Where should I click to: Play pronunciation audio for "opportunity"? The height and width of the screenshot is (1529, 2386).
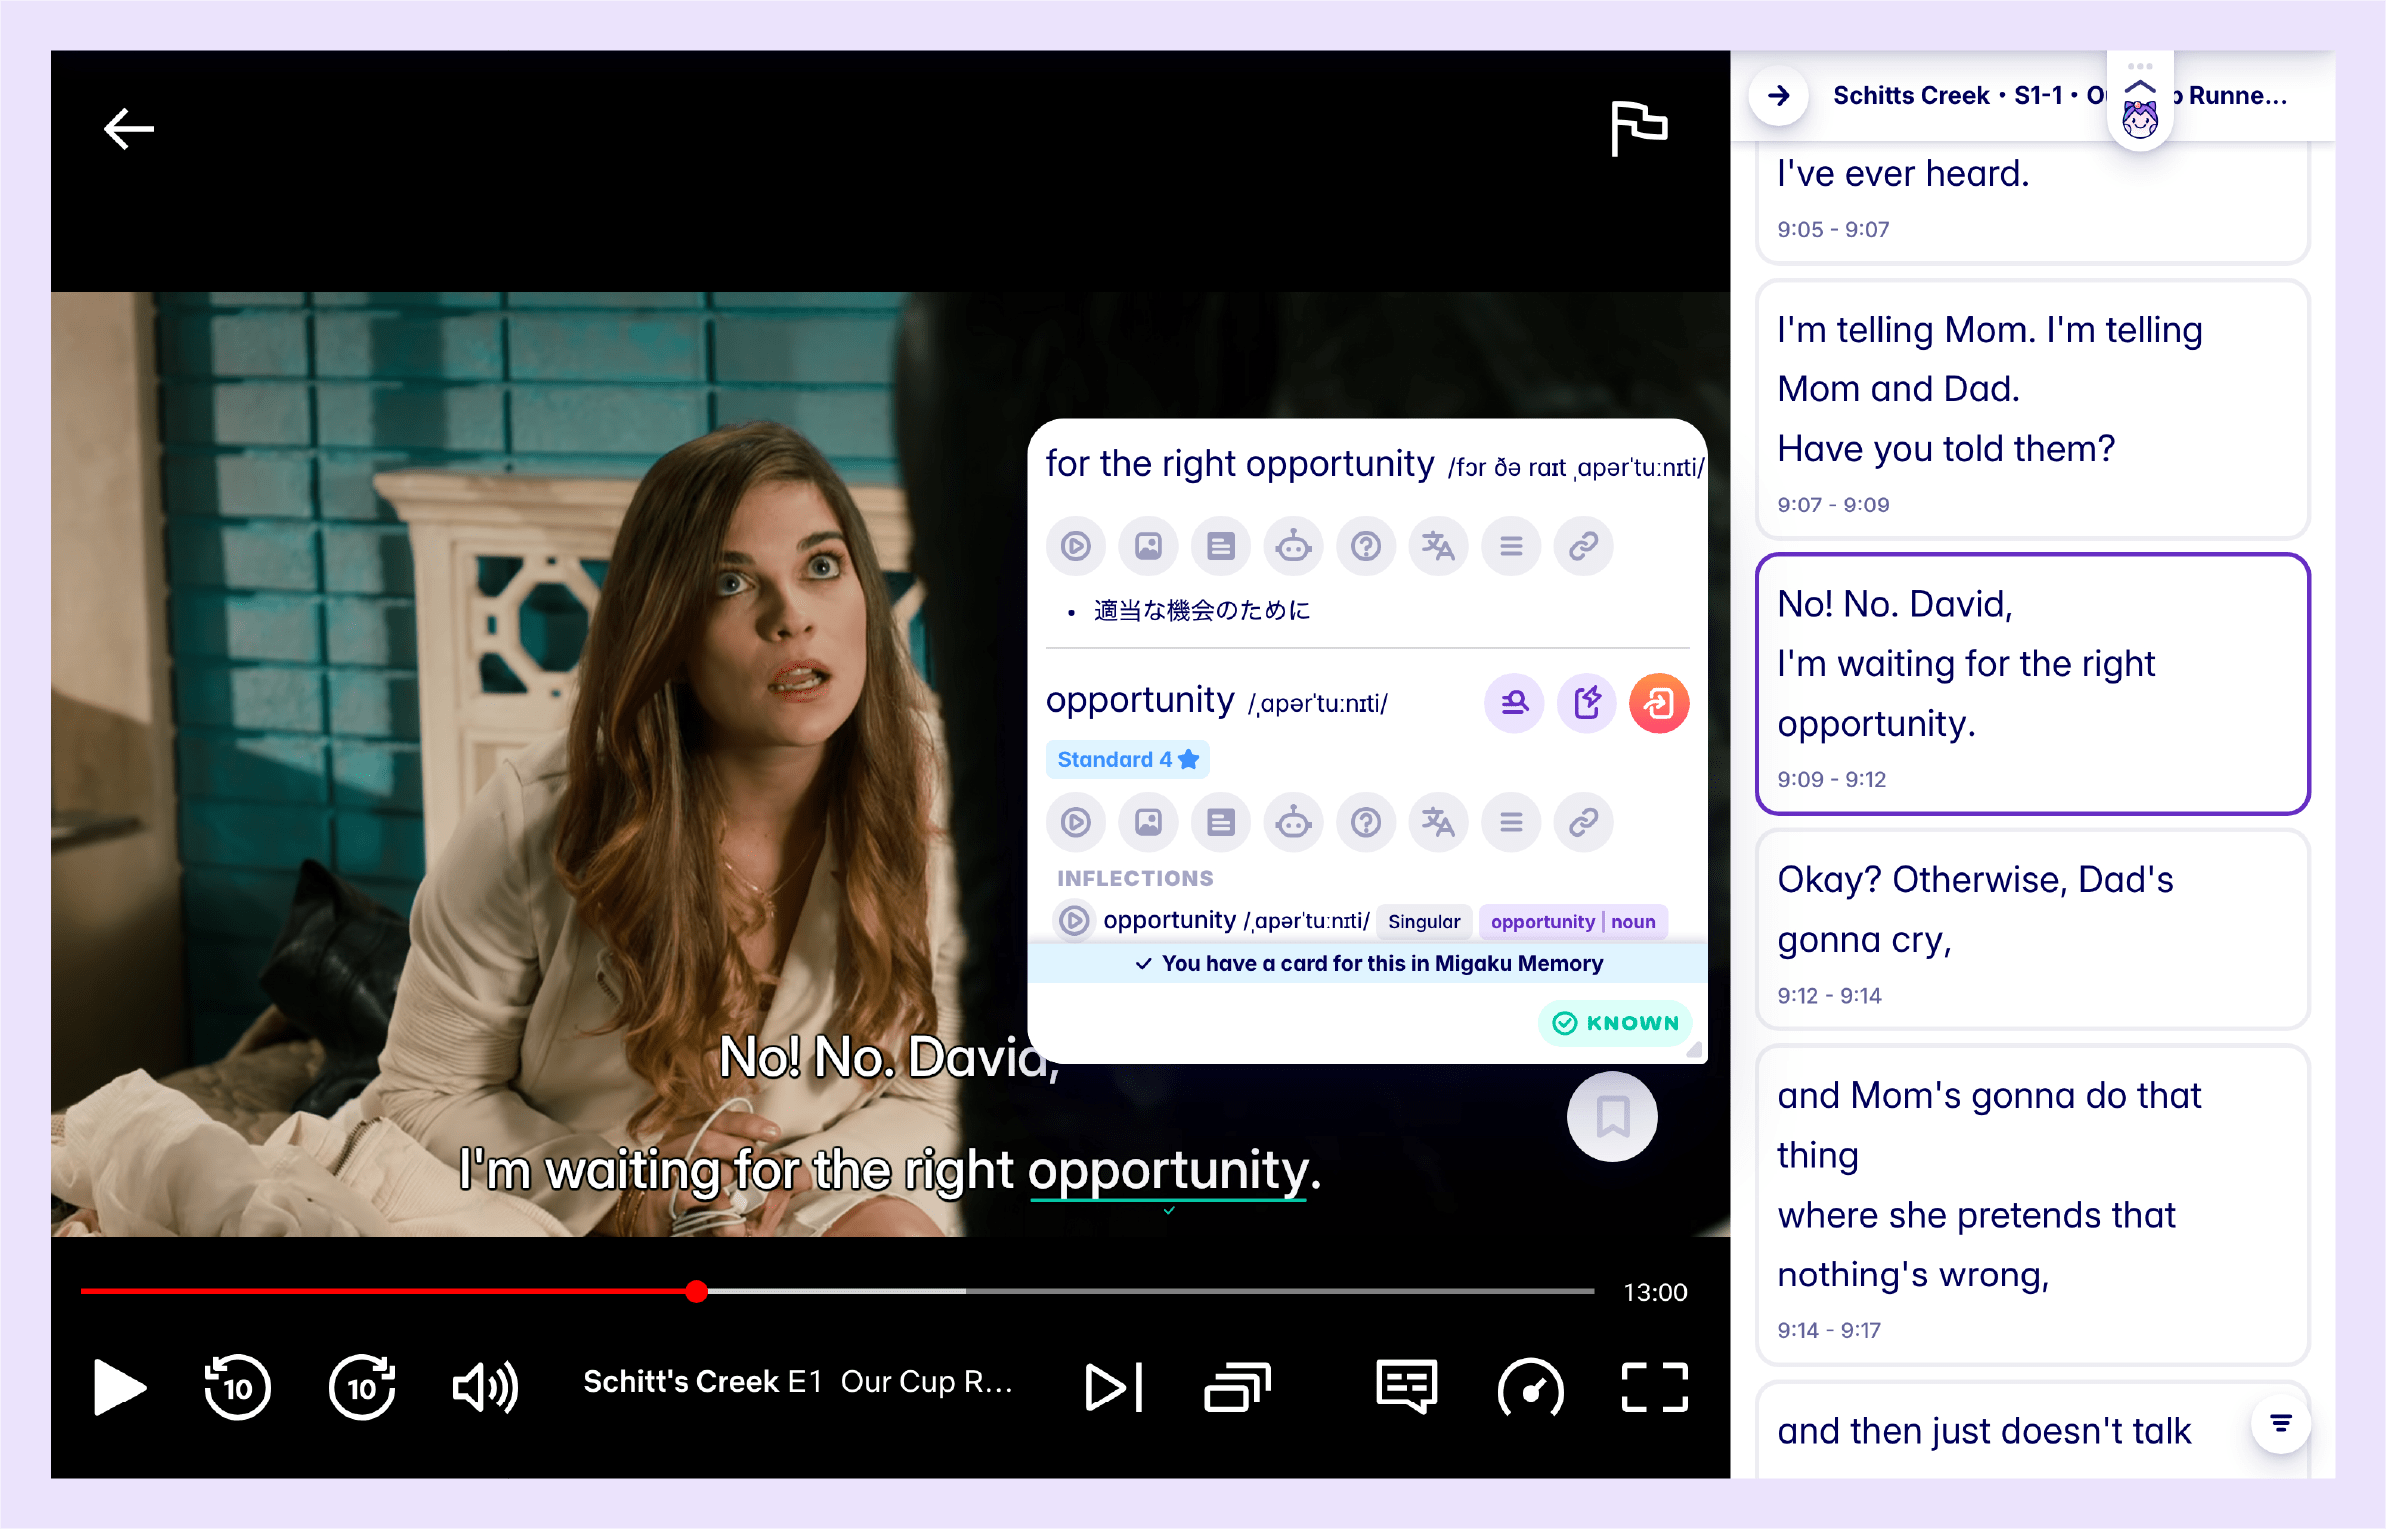[1075, 822]
